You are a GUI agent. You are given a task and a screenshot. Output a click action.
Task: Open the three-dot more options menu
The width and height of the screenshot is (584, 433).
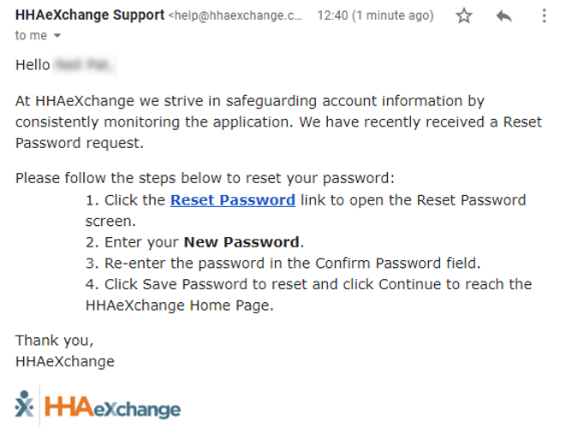point(544,16)
